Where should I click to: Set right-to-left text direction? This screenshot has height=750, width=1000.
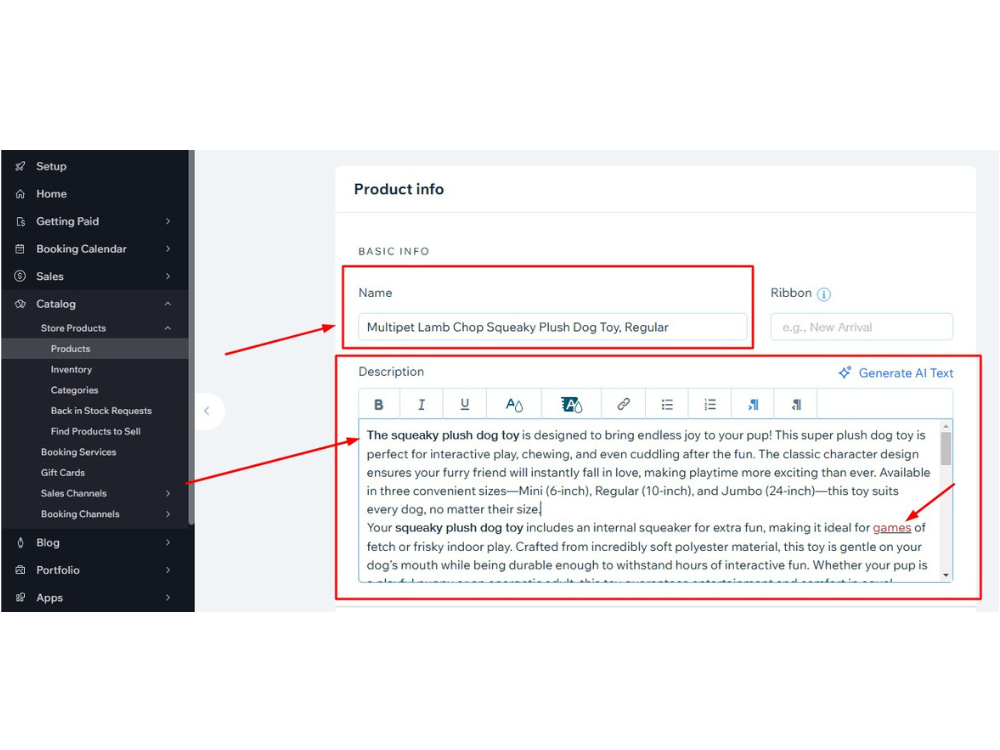click(x=796, y=404)
